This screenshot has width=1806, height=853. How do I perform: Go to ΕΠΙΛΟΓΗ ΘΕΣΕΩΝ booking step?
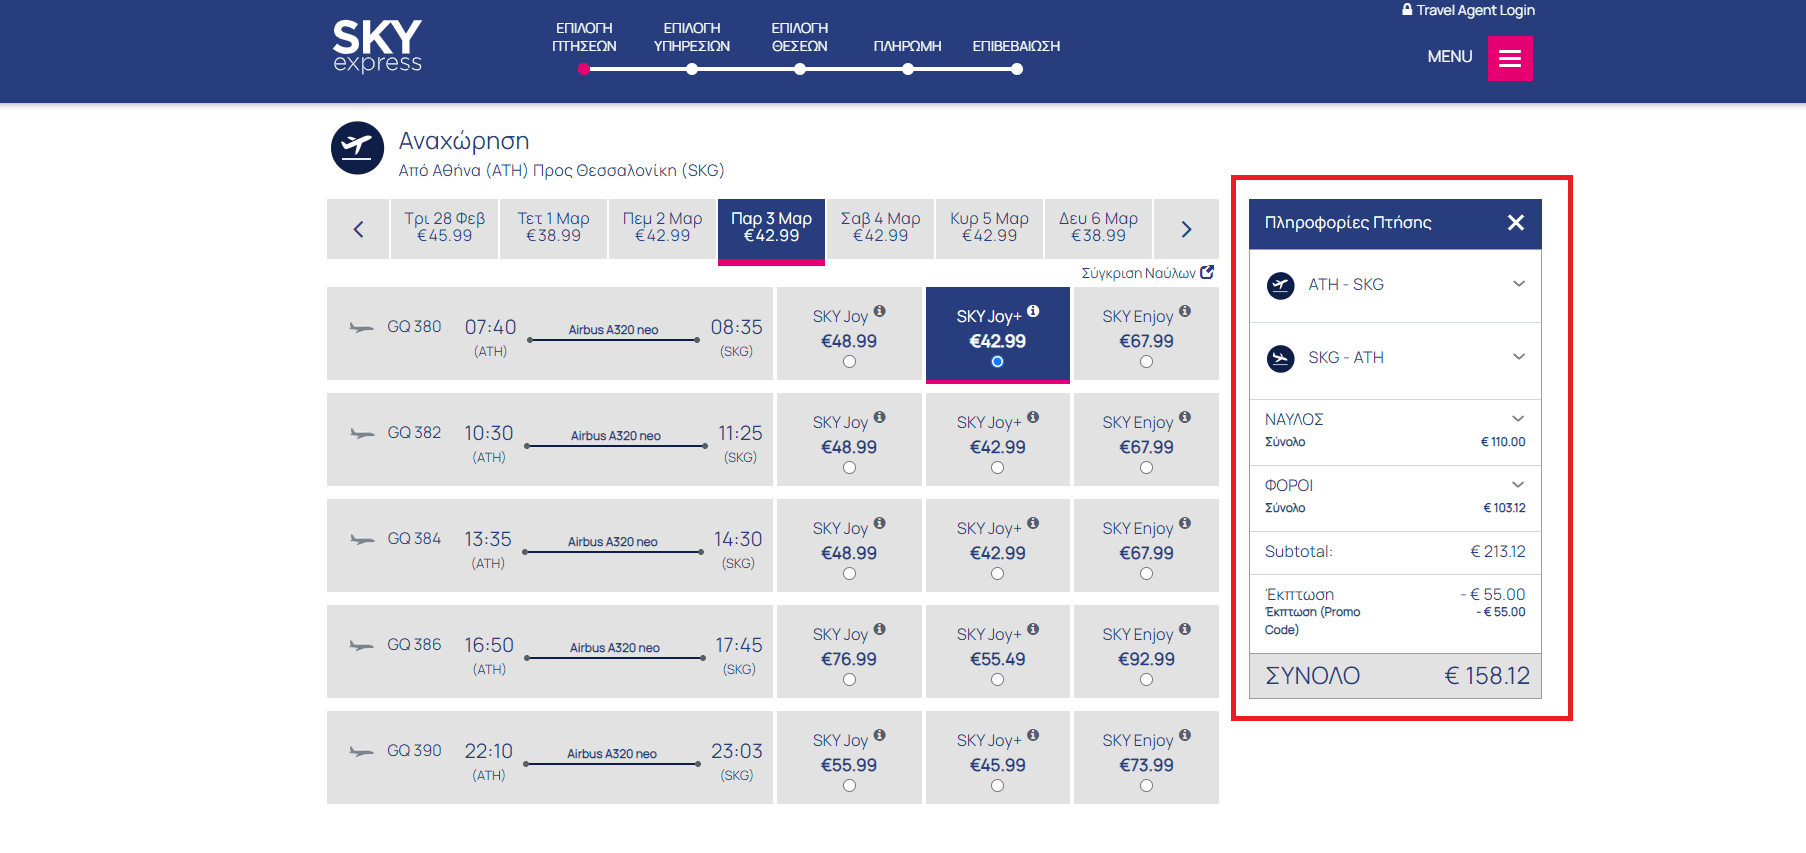(799, 37)
